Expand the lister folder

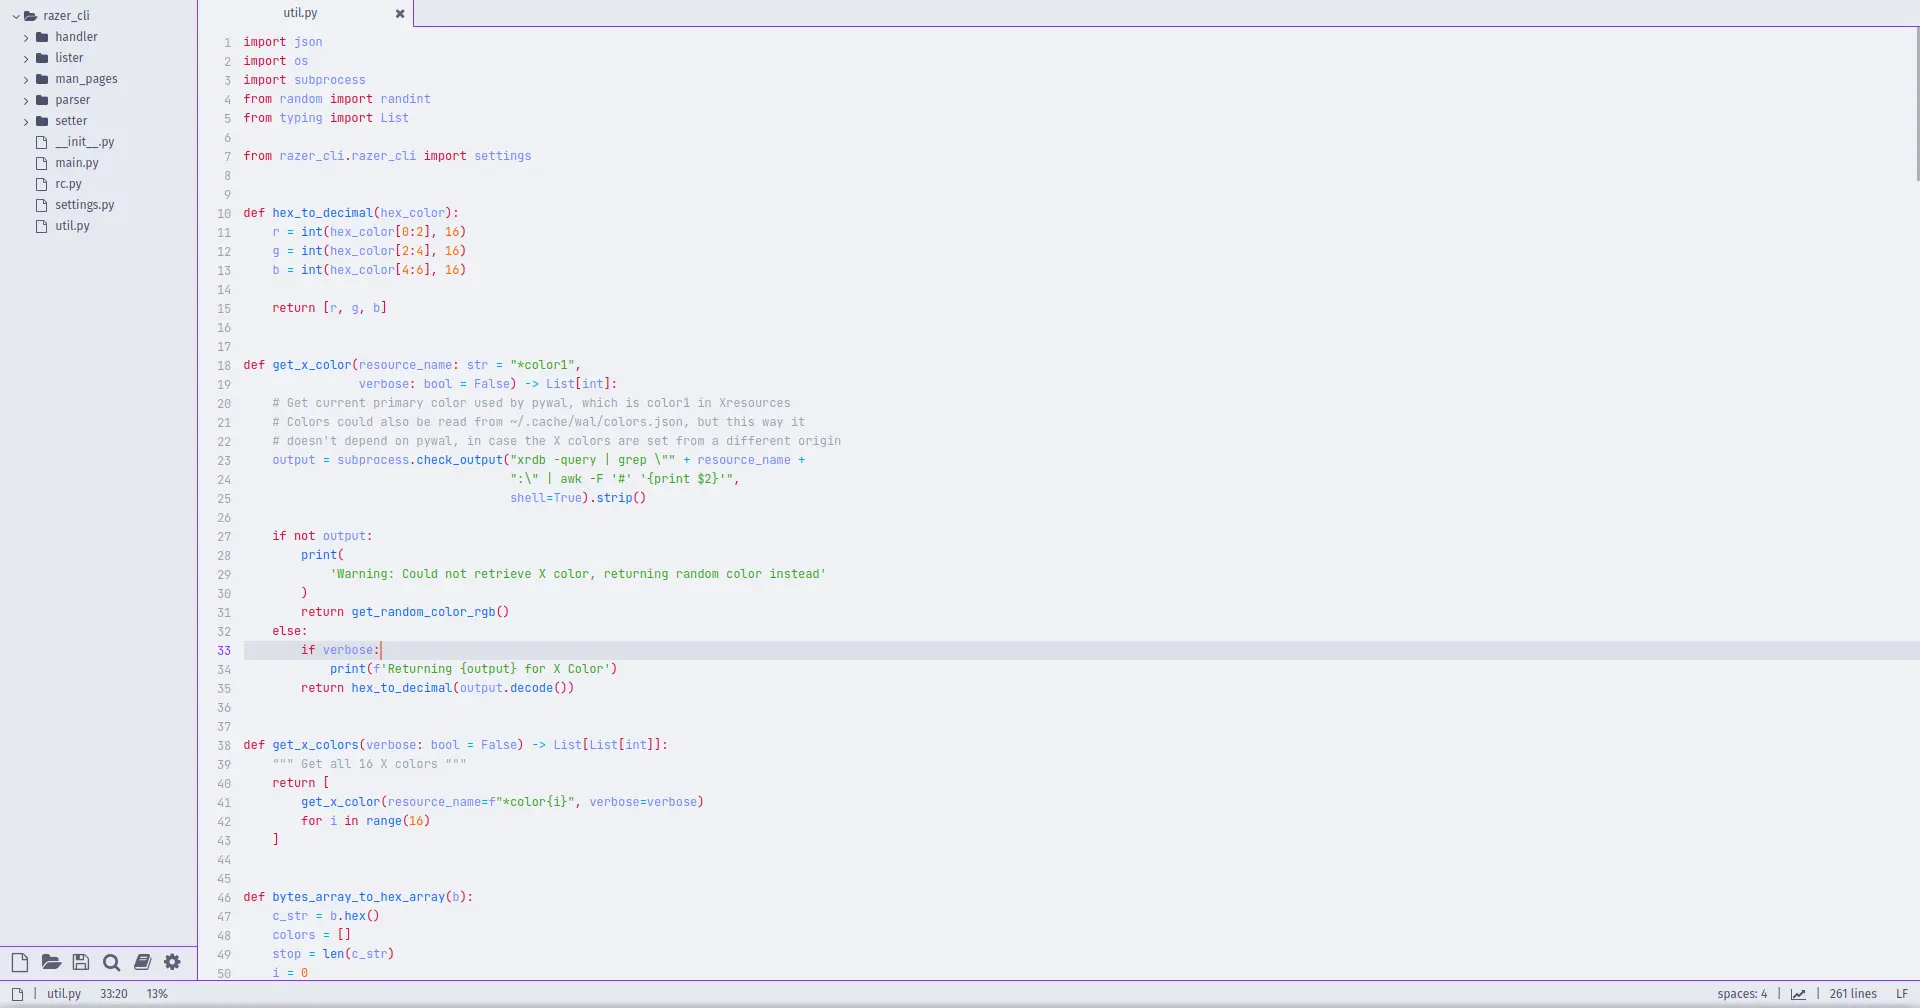pos(26,58)
